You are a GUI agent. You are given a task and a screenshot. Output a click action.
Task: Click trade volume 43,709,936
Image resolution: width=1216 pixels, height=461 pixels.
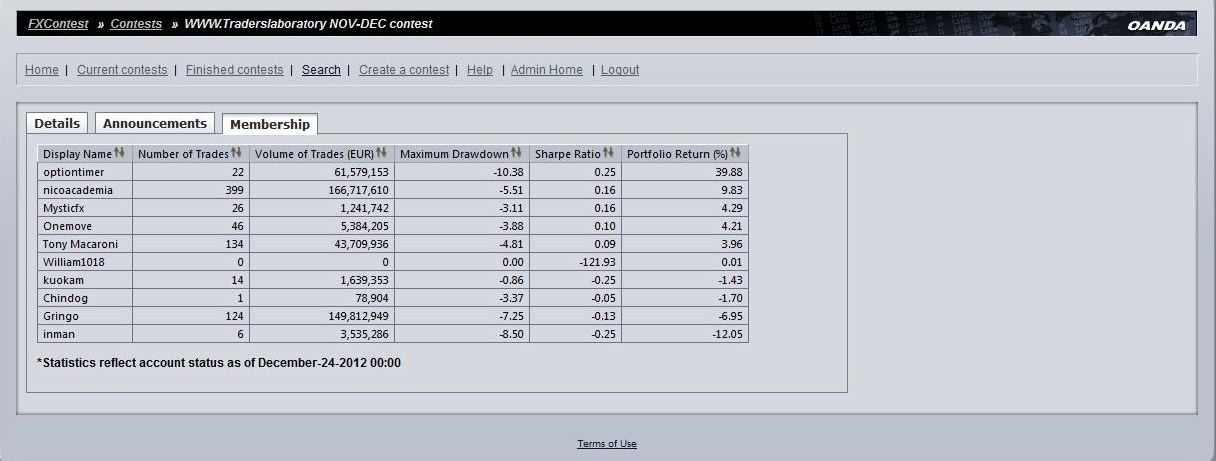[359, 244]
